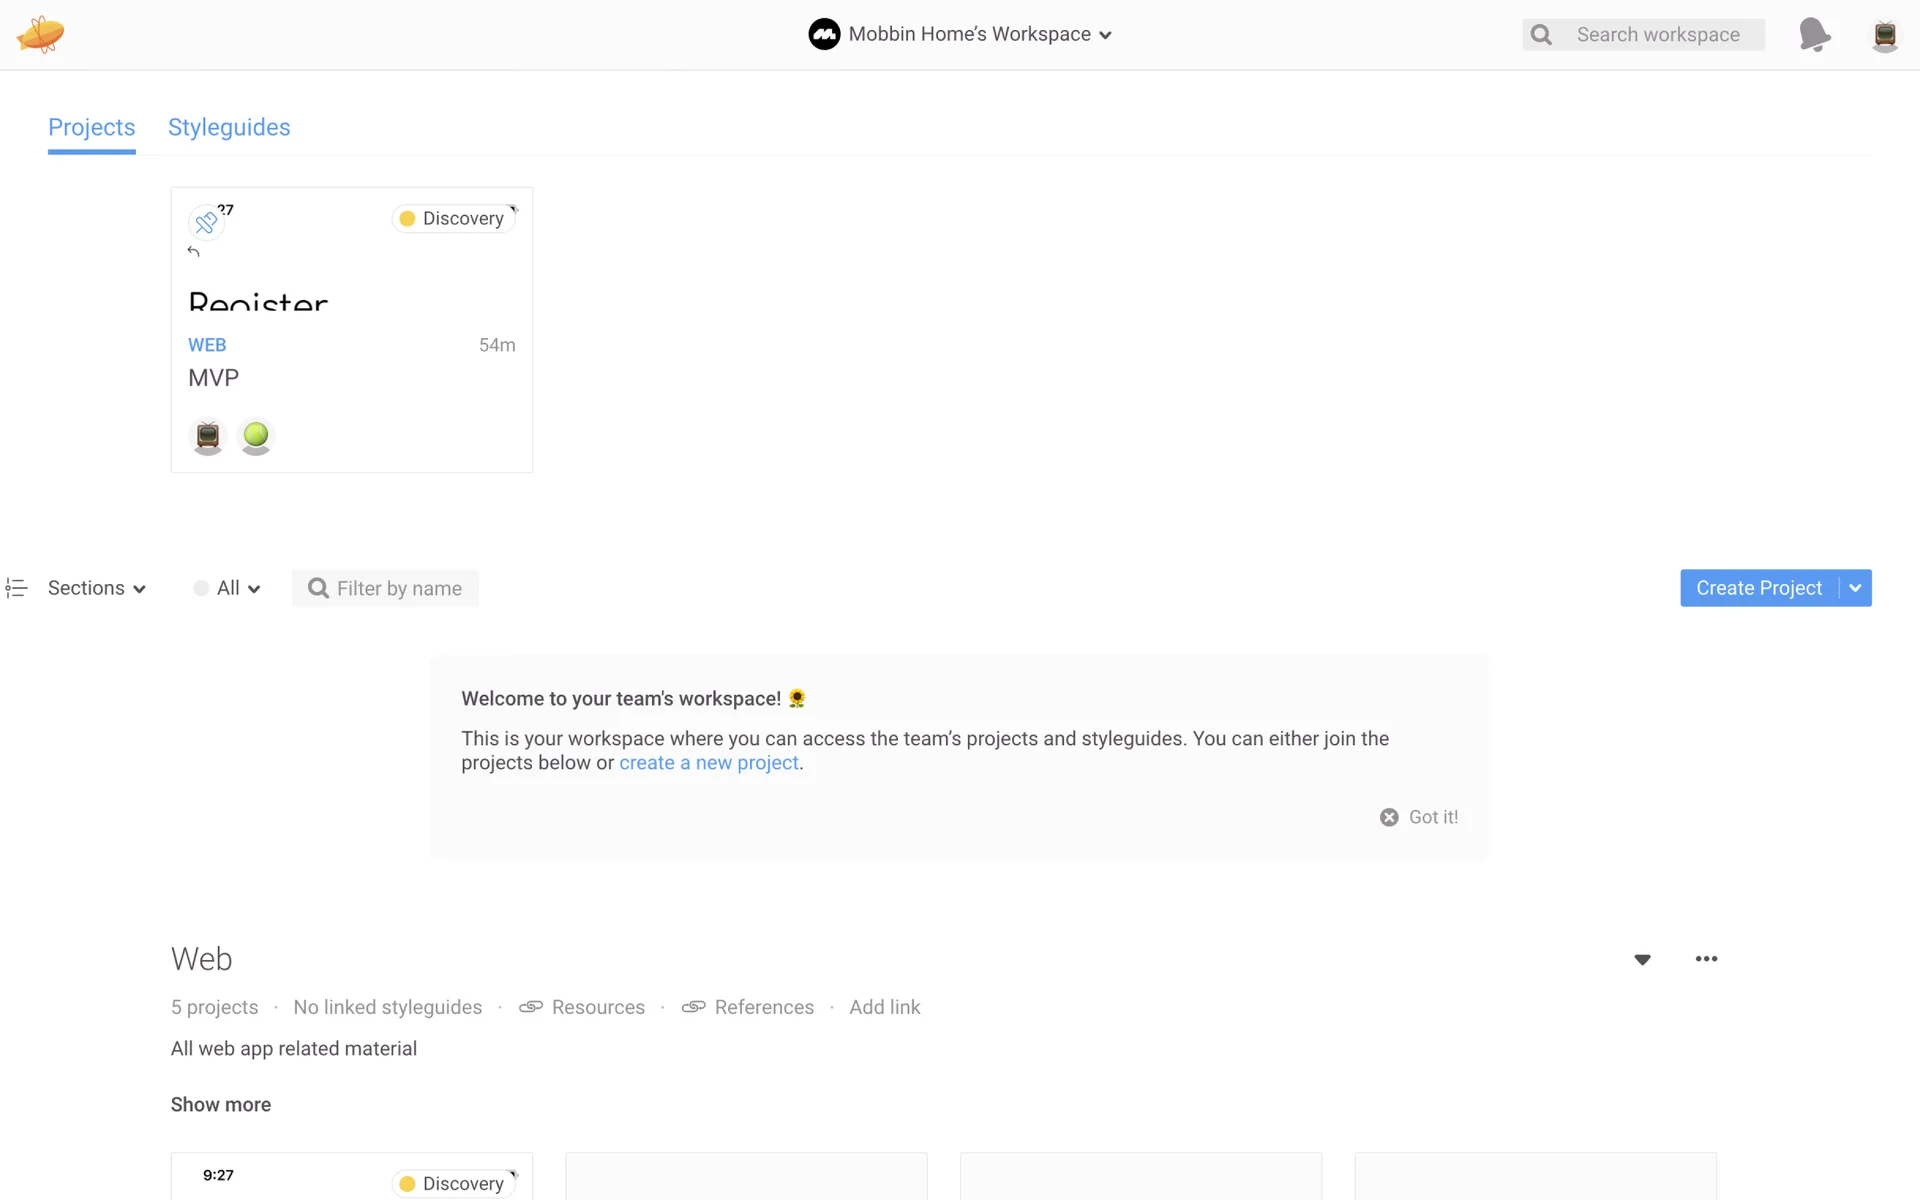The image size is (1920, 1200).
Task: Expand the Sections dropdown
Action: click(97, 588)
